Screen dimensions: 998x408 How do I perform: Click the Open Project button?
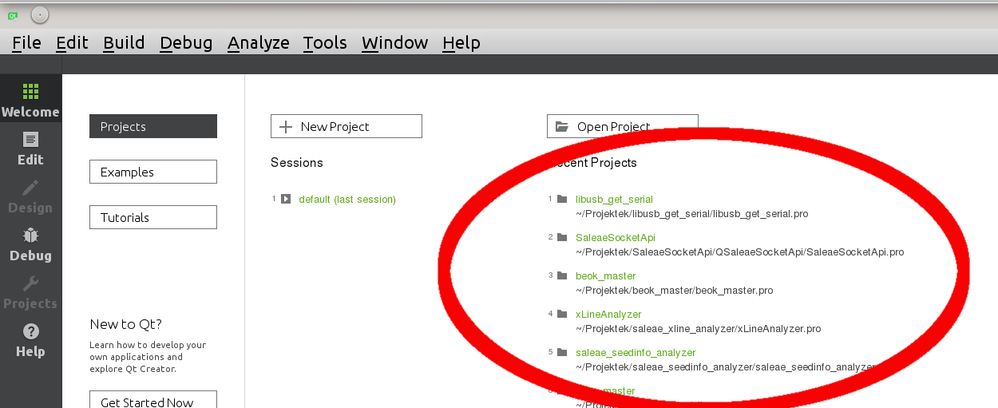[622, 126]
